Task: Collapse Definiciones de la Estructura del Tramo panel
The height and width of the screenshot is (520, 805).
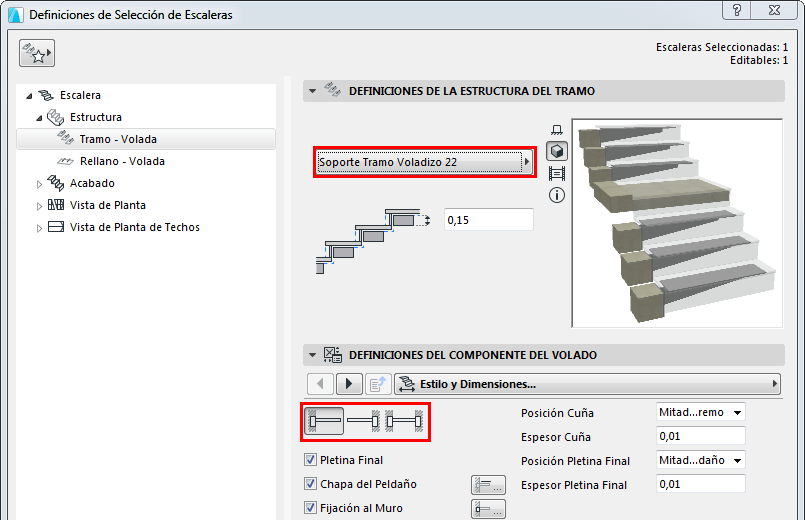Action: tap(312, 91)
